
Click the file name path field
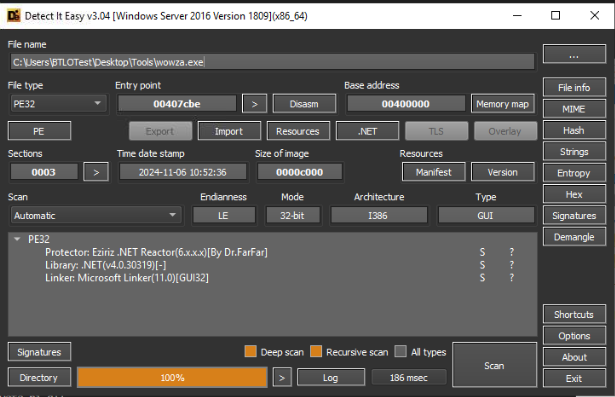tap(272, 62)
